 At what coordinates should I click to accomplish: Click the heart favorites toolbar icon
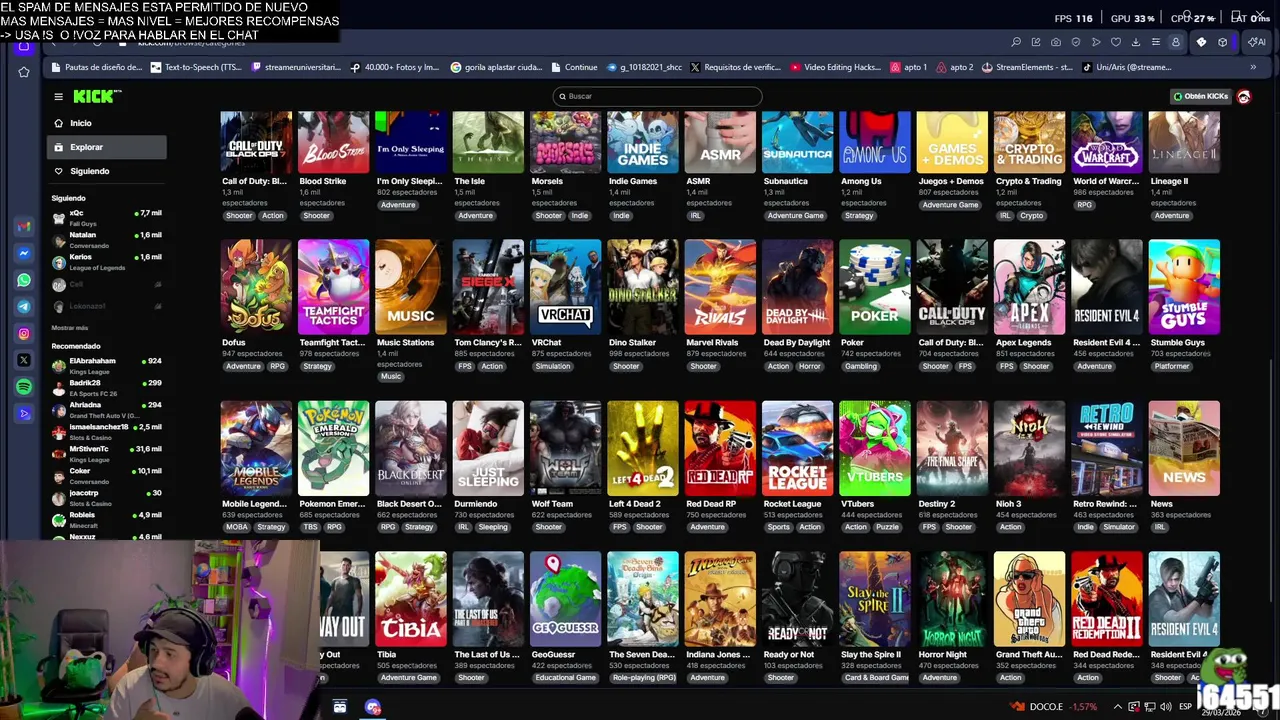pos(1116,42)
